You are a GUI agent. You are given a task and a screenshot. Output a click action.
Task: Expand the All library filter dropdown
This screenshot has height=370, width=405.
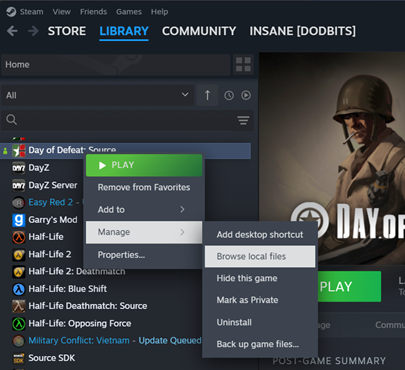coord(98,95)
